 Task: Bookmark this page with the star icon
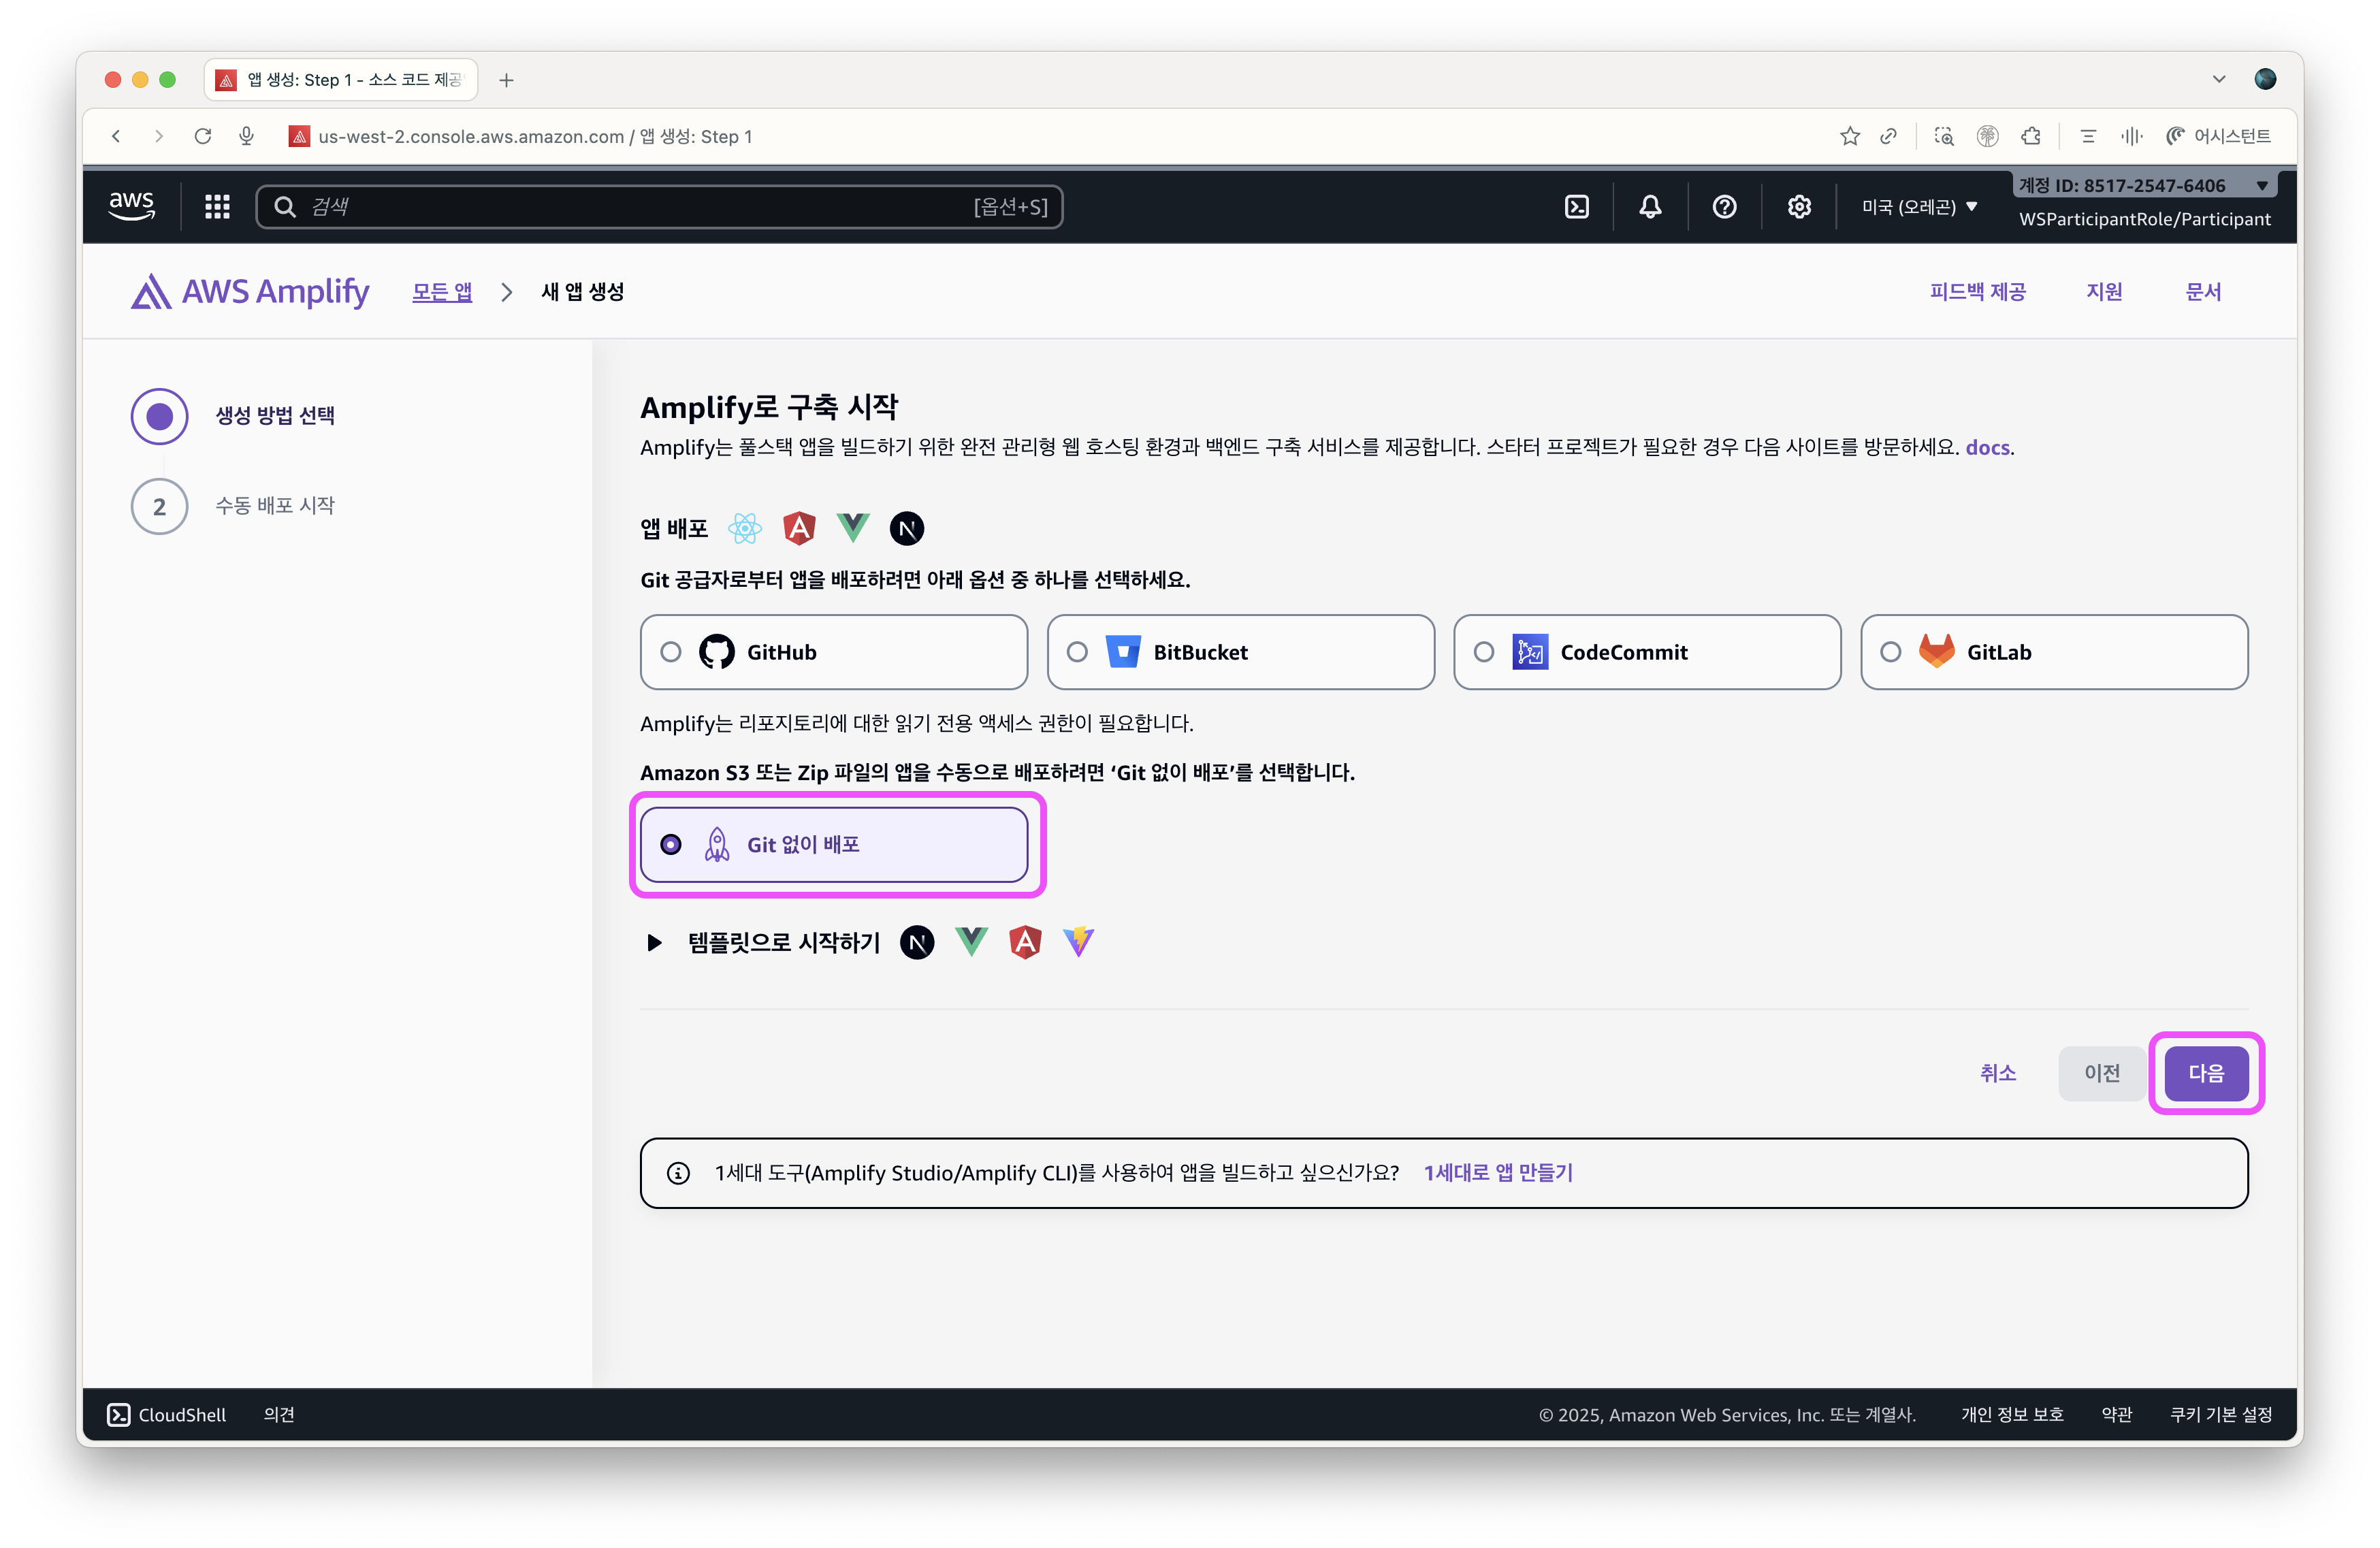(x=1849, y=136)
